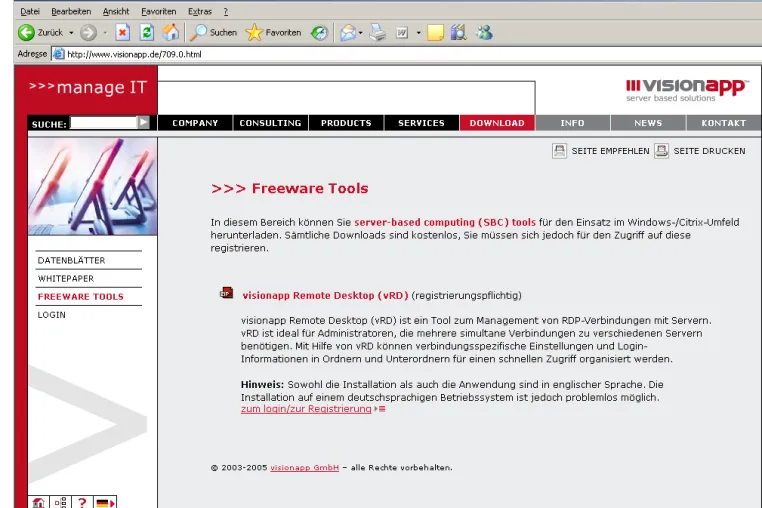Open the Favoriten star panel
Viewport: 762px width, 508px height.
pyautogui.click(x=273, y=33)
